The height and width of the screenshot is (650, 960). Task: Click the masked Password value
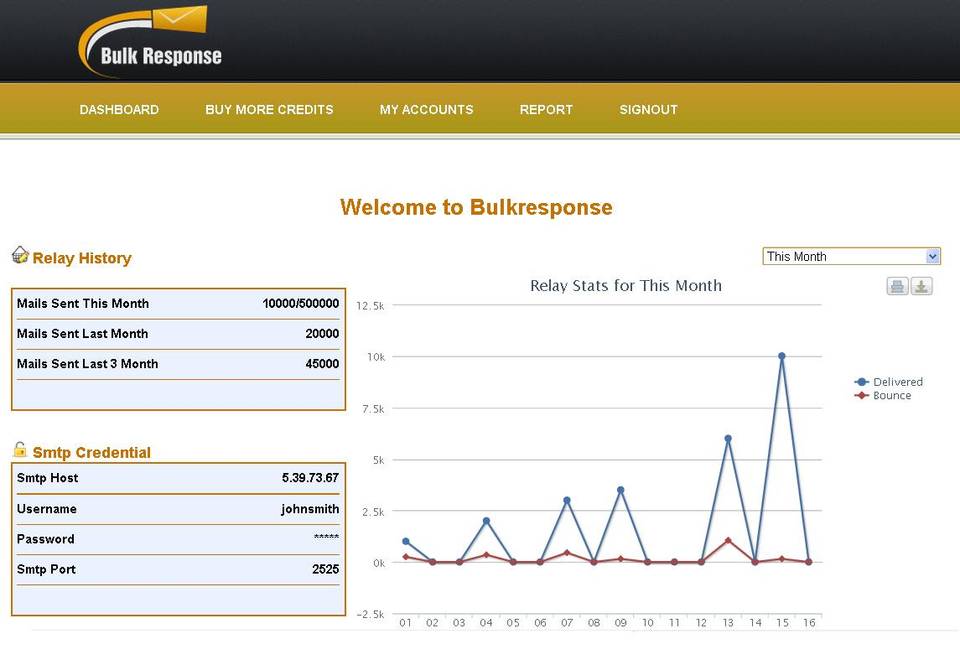326,540
